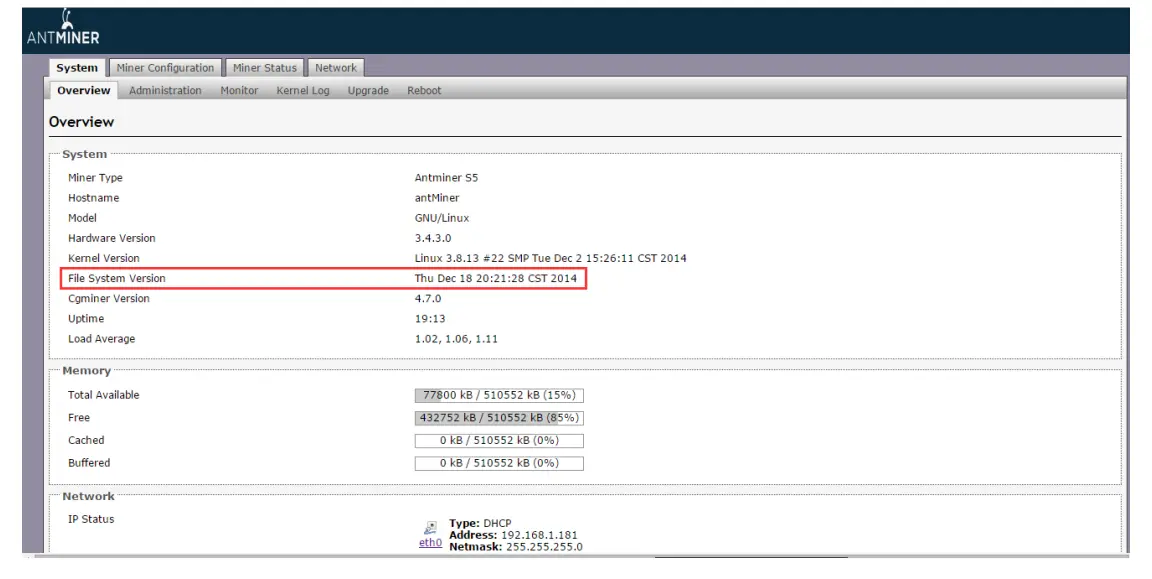This screenshot has width=1152, height=579.
Task: Go to the Monitor page
Action: tap(238, 90)
